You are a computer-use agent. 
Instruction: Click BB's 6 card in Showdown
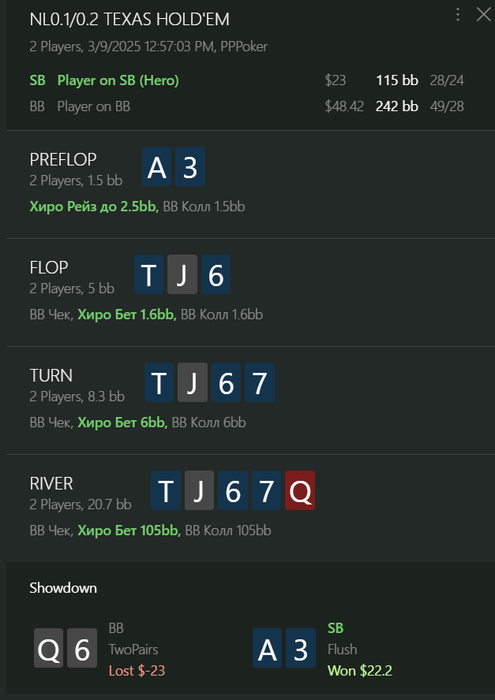point(82,648)
